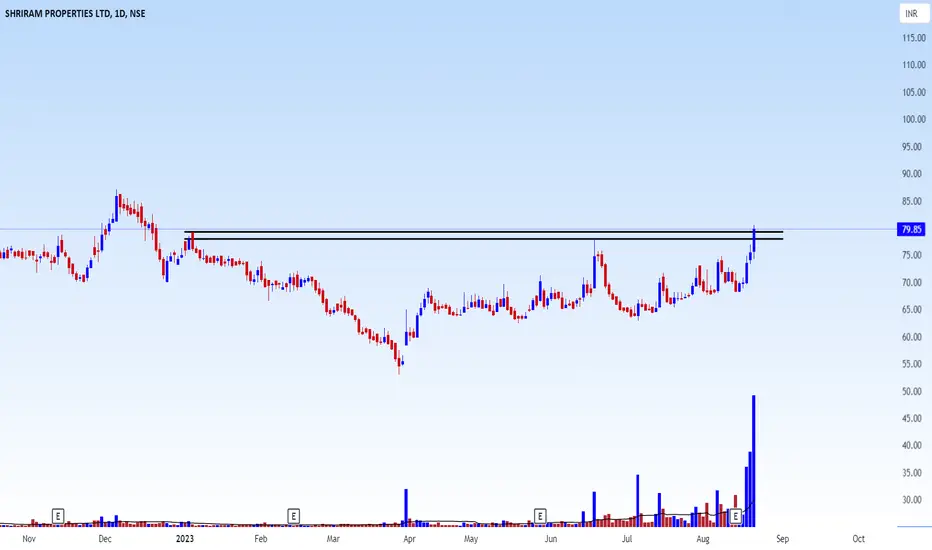
Task: Click the May date axis label
Action: pos(471,539)
